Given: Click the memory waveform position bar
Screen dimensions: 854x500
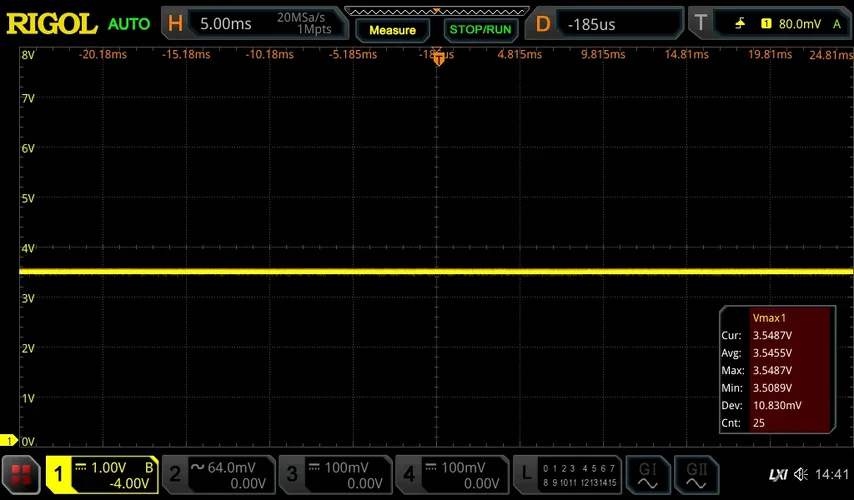Looking at the screenshot, I should [436, 11].
